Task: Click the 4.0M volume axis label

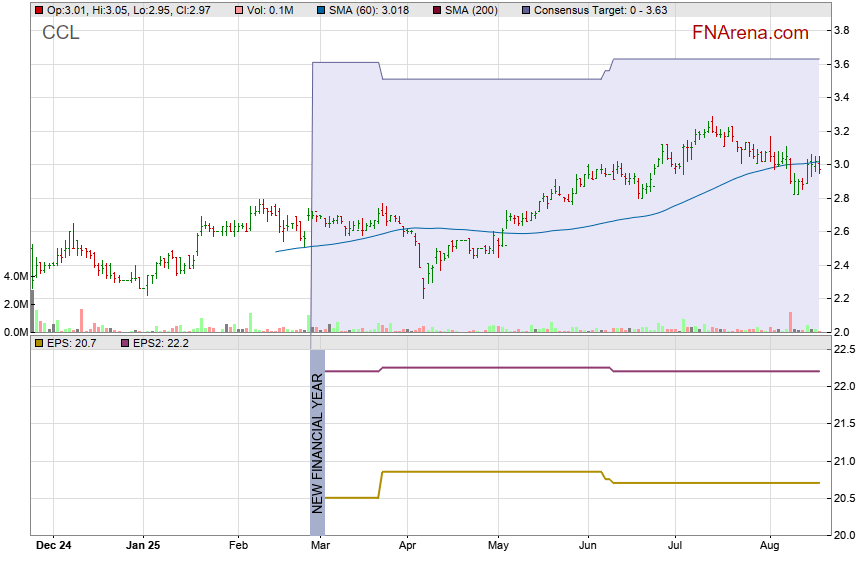Action: tap(15, 276)
